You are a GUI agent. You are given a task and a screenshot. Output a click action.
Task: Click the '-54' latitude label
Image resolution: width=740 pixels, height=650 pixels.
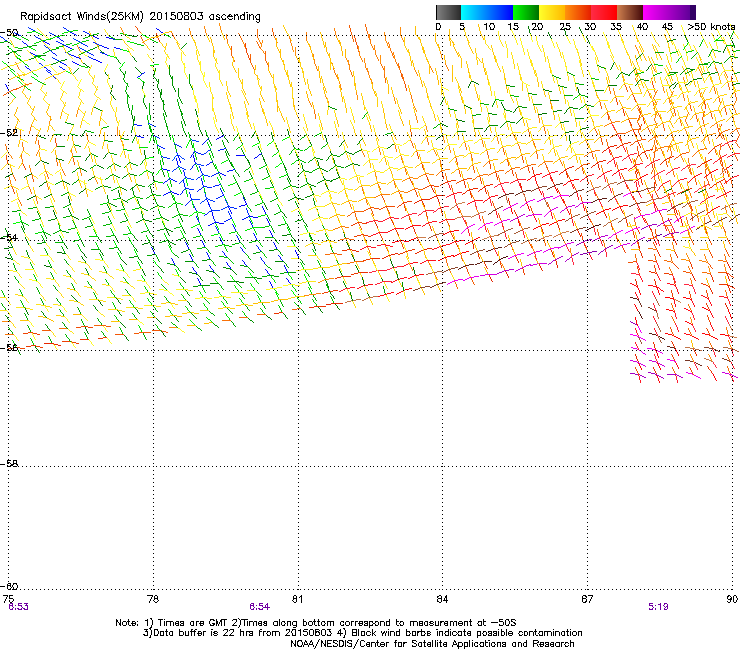pyautogui.click(x=9, y=237)
